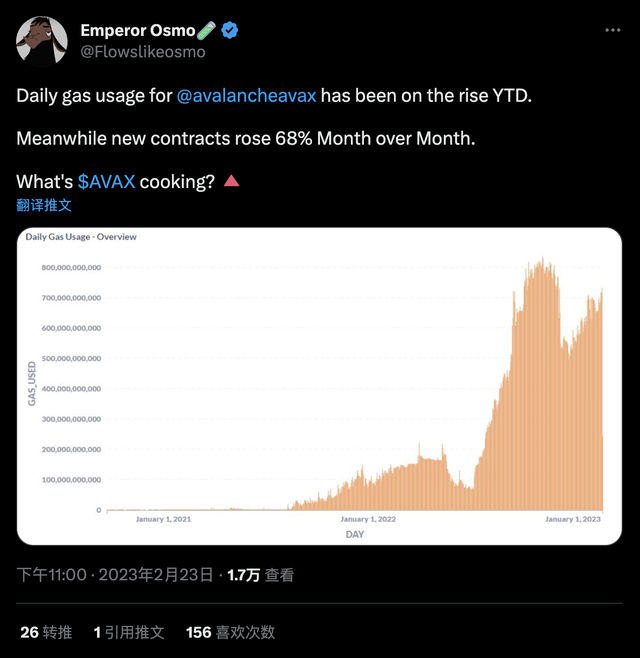Click the GAS_USED y-axis label

[32, 384]
